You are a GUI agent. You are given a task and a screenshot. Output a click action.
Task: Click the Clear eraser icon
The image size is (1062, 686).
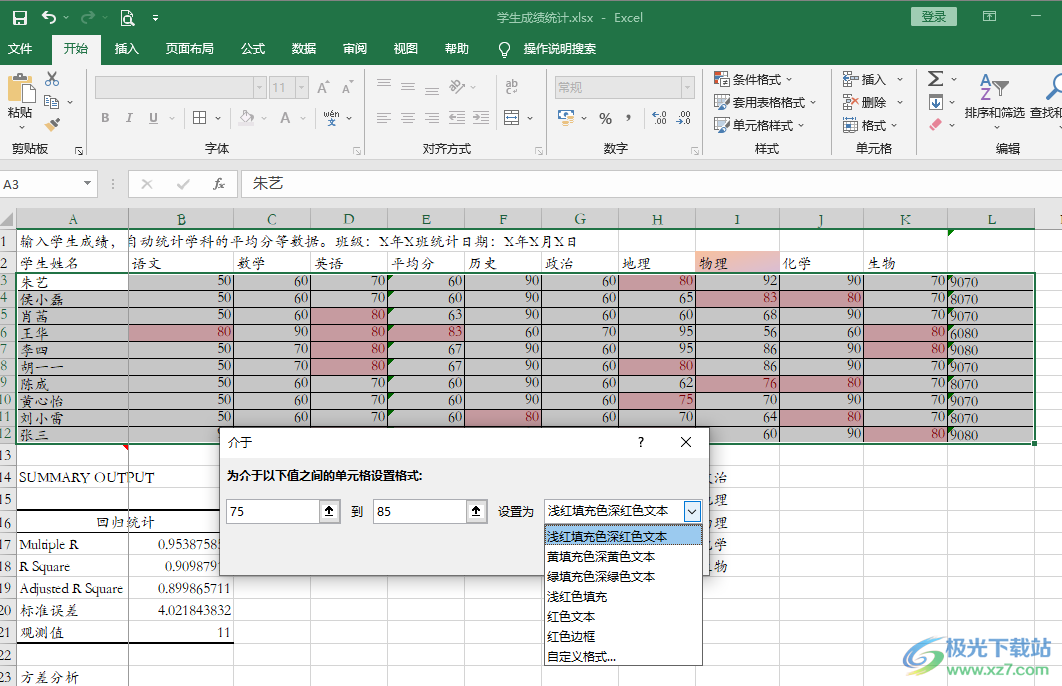[935, 125]
